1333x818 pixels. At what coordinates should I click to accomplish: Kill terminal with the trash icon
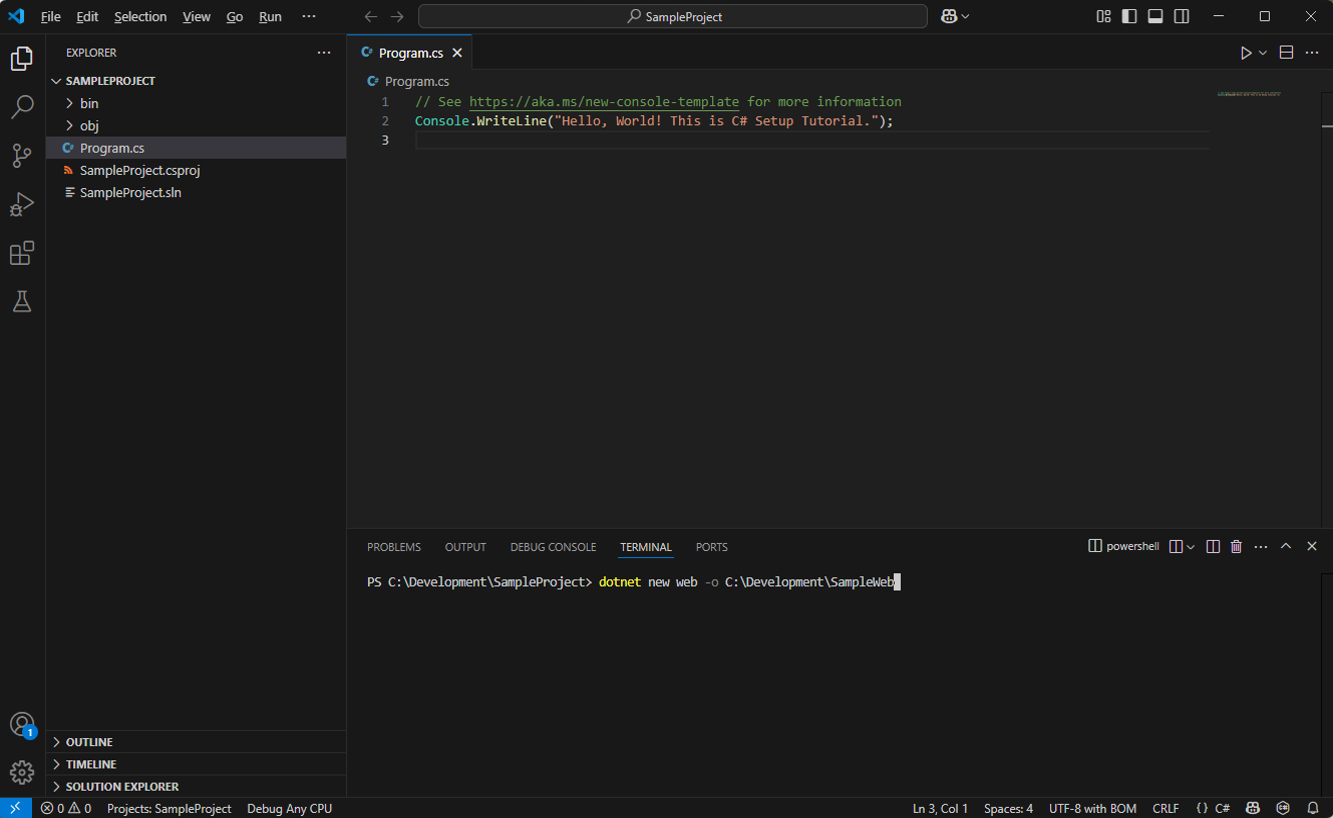coord(1236,546)
